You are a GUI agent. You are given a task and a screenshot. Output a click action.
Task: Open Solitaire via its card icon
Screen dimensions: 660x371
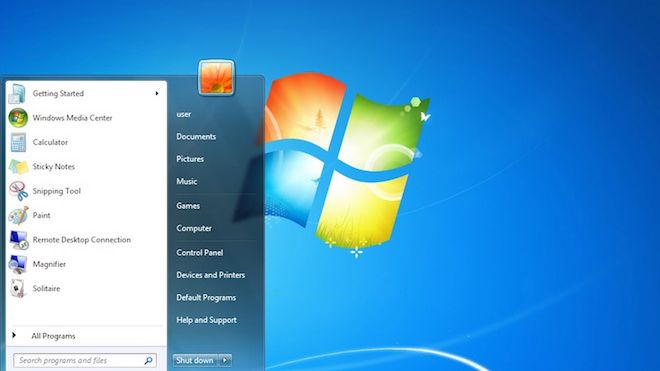pyautogui.click(x=18, y=288)
